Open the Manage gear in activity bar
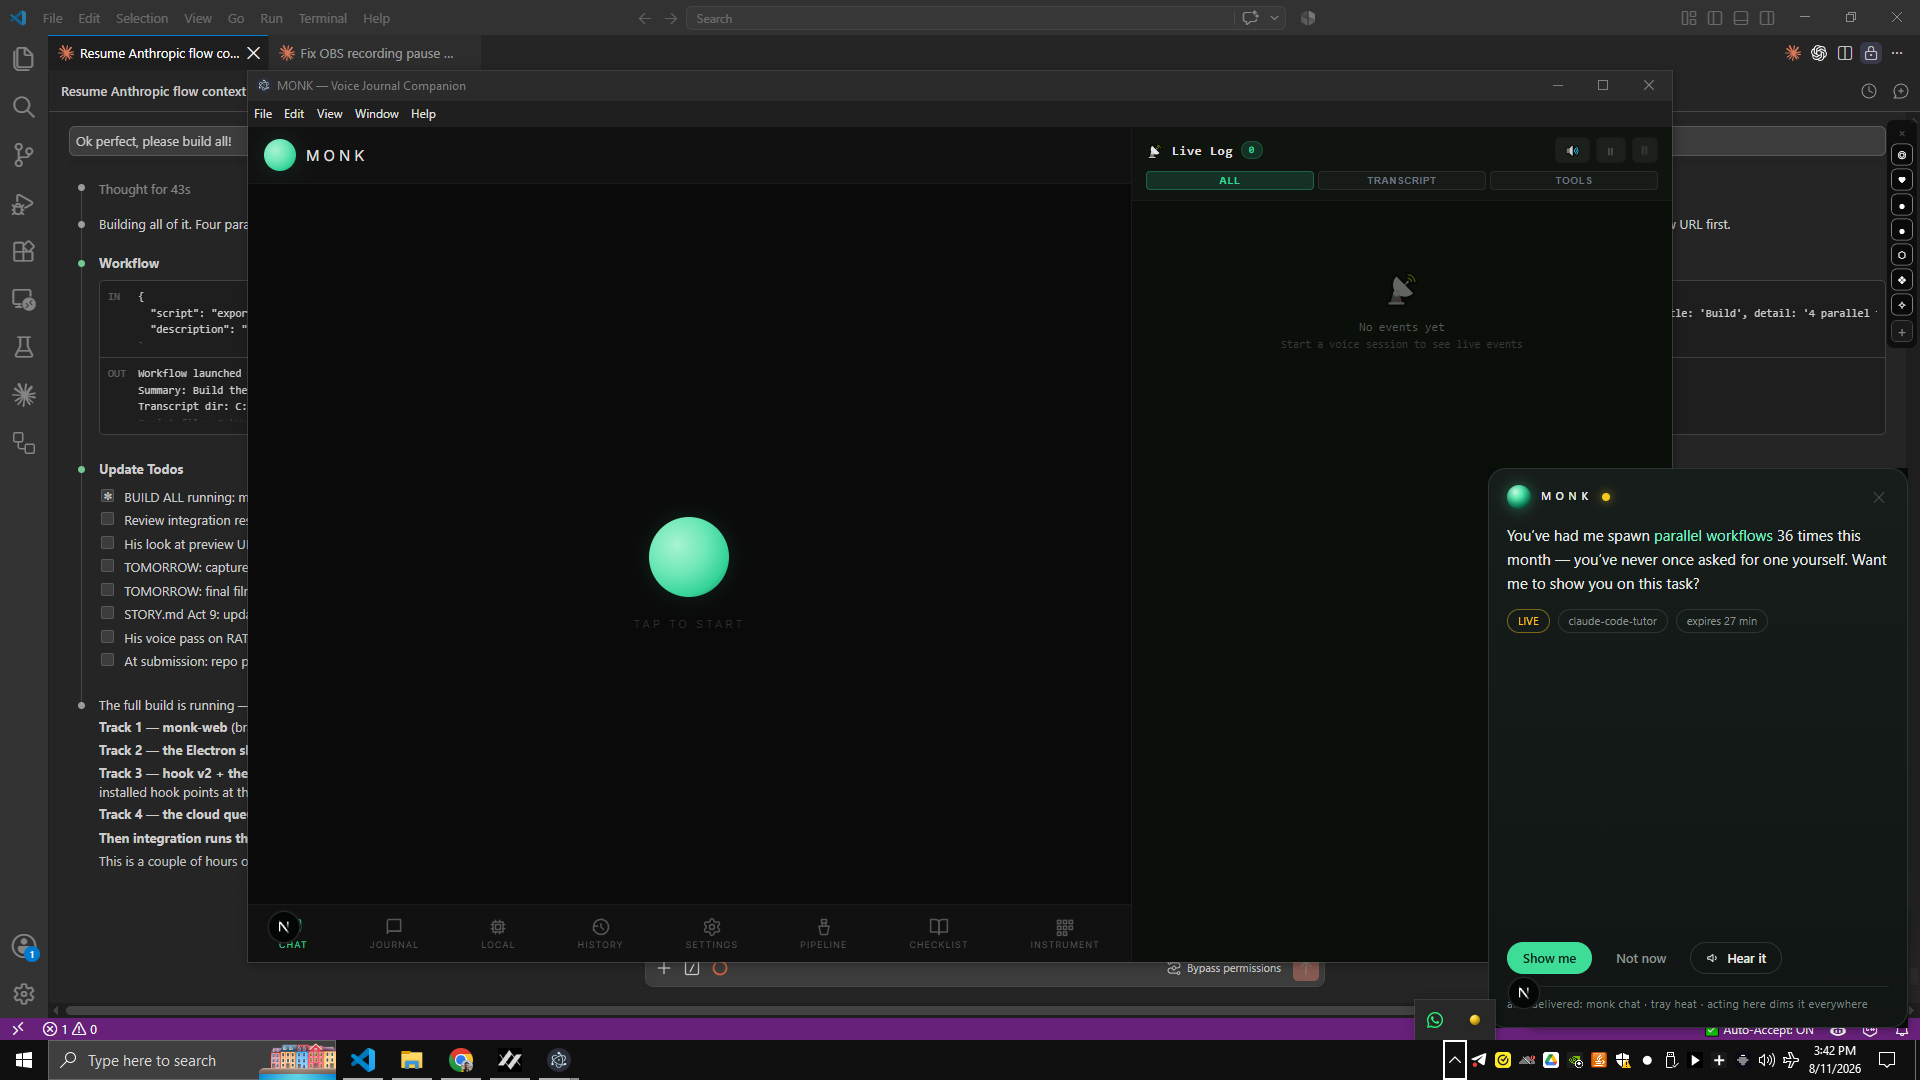 click(x=24, y=994)
